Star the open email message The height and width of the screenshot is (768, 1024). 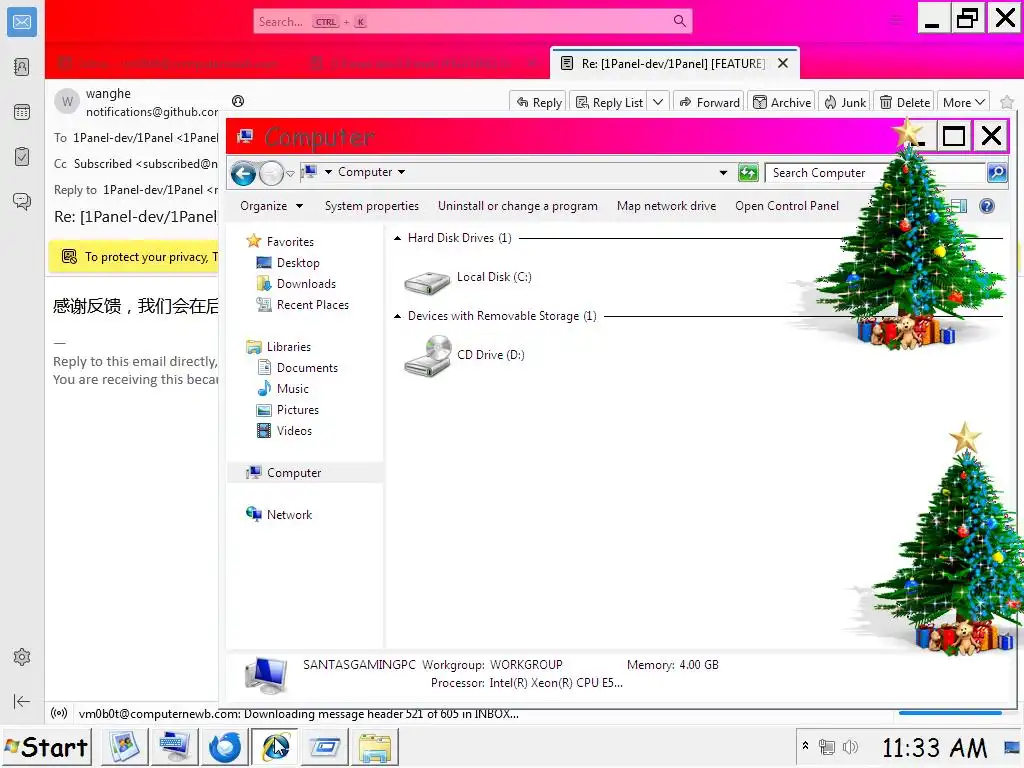(1006, 103)
